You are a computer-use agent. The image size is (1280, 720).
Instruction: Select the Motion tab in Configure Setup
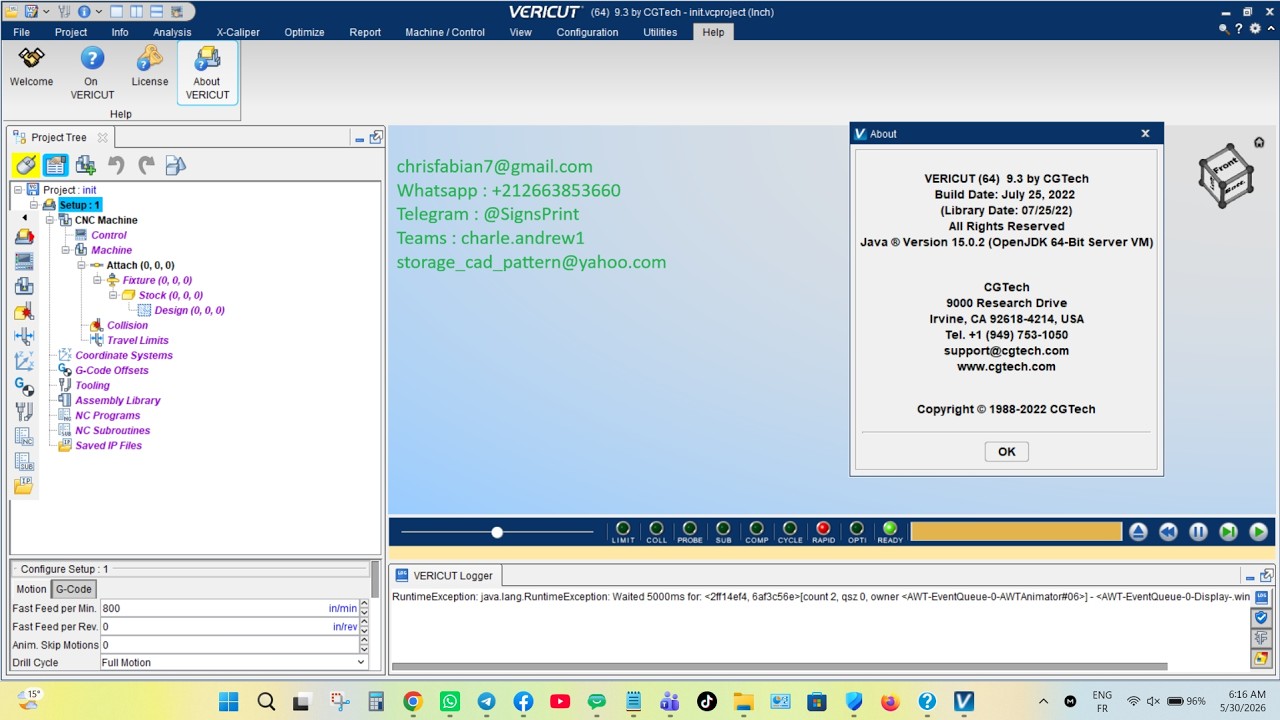point(31,589)
